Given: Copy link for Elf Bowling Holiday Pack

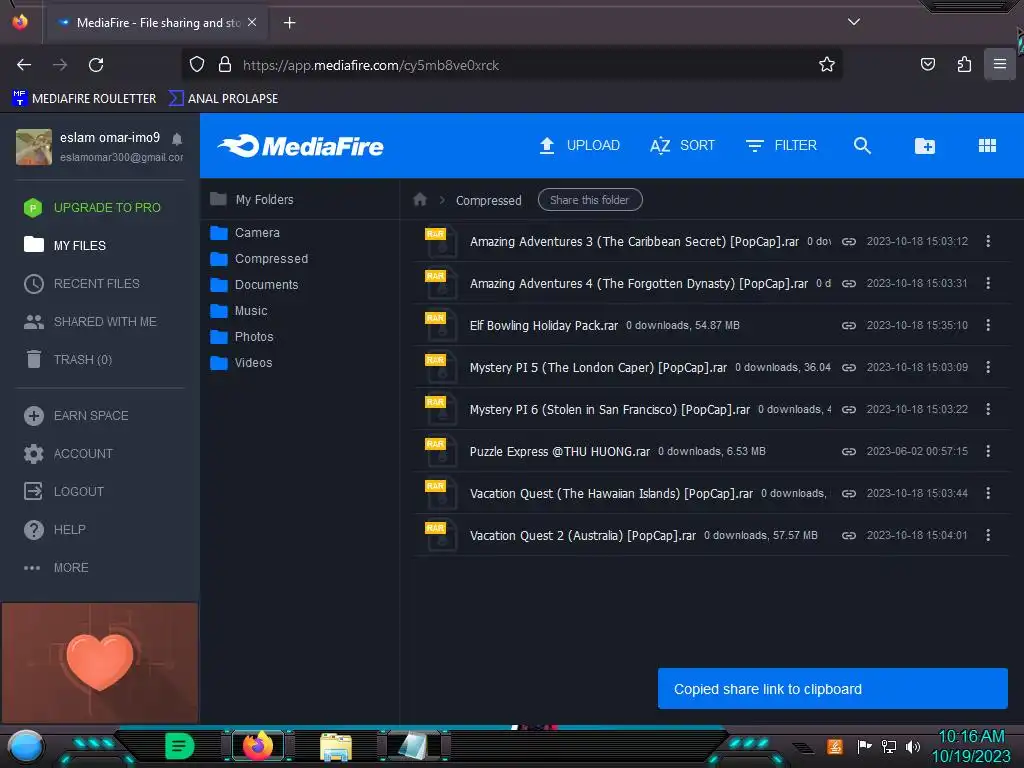Looking at the screenshot, I should click(848, 325).
